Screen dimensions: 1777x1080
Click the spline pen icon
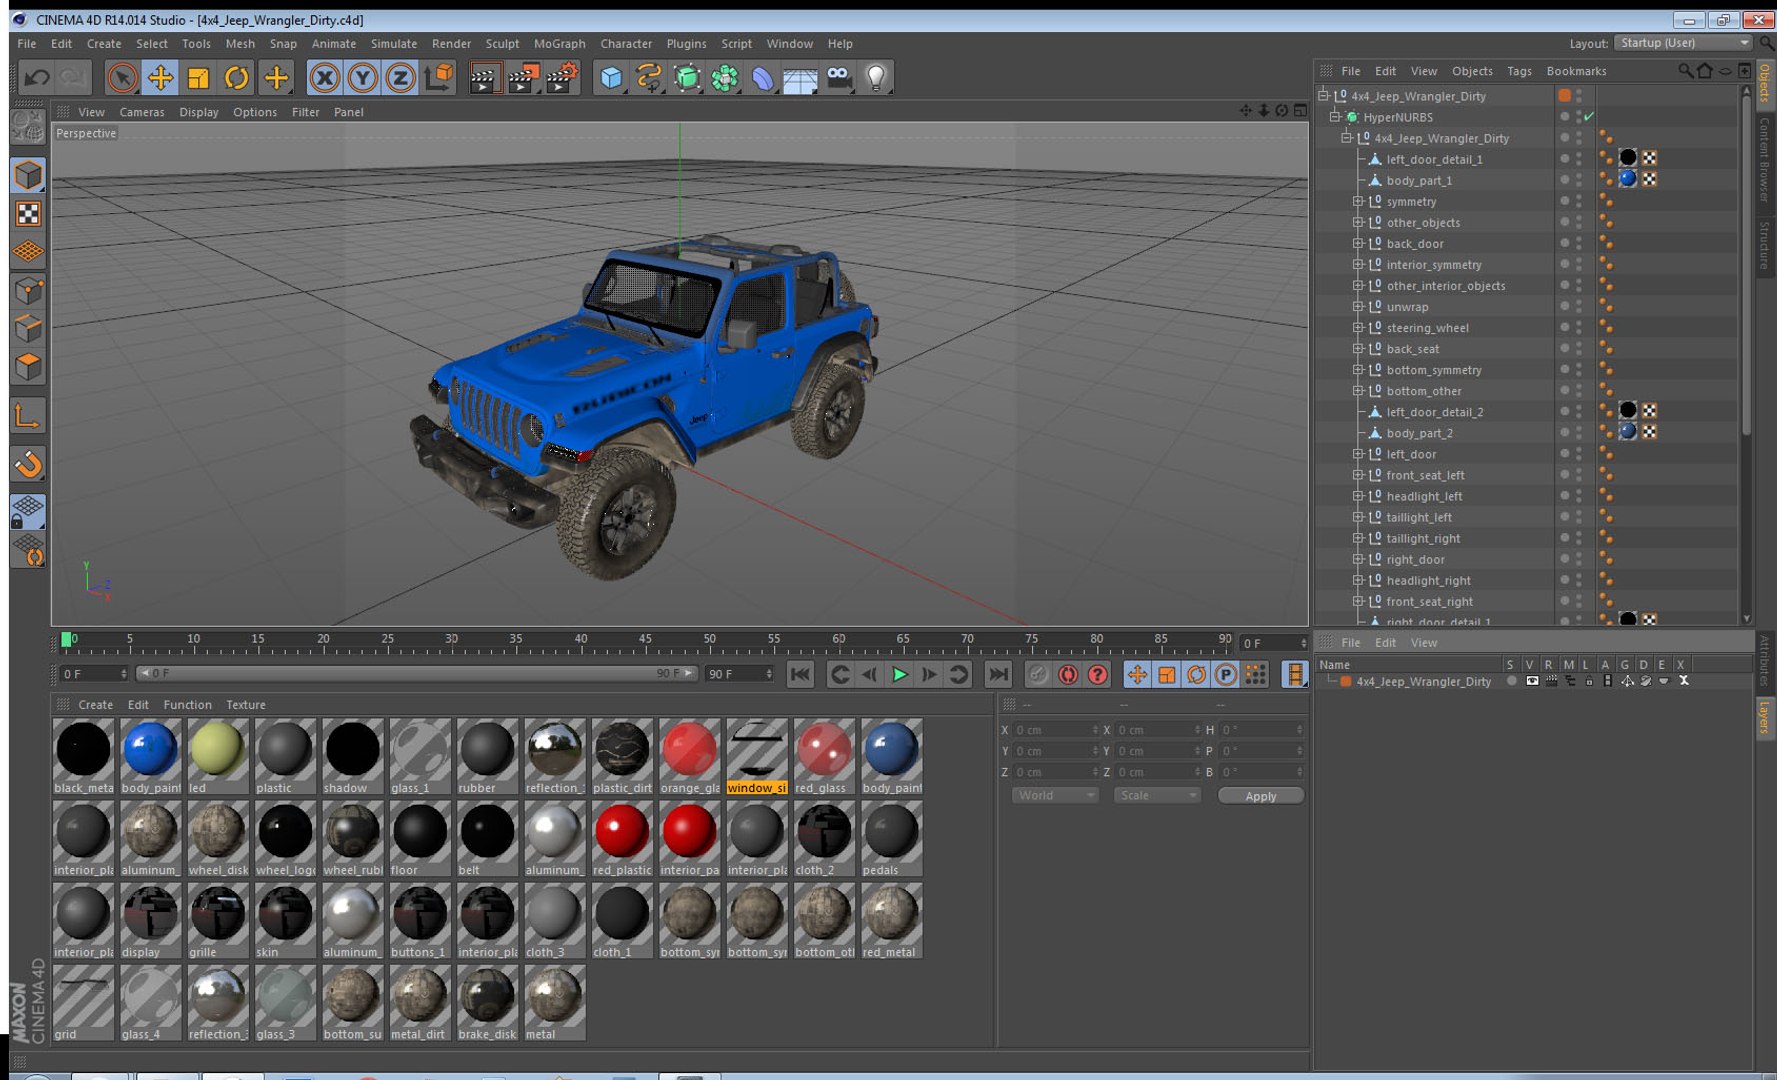pyautogui.click(x=649, y=77)
